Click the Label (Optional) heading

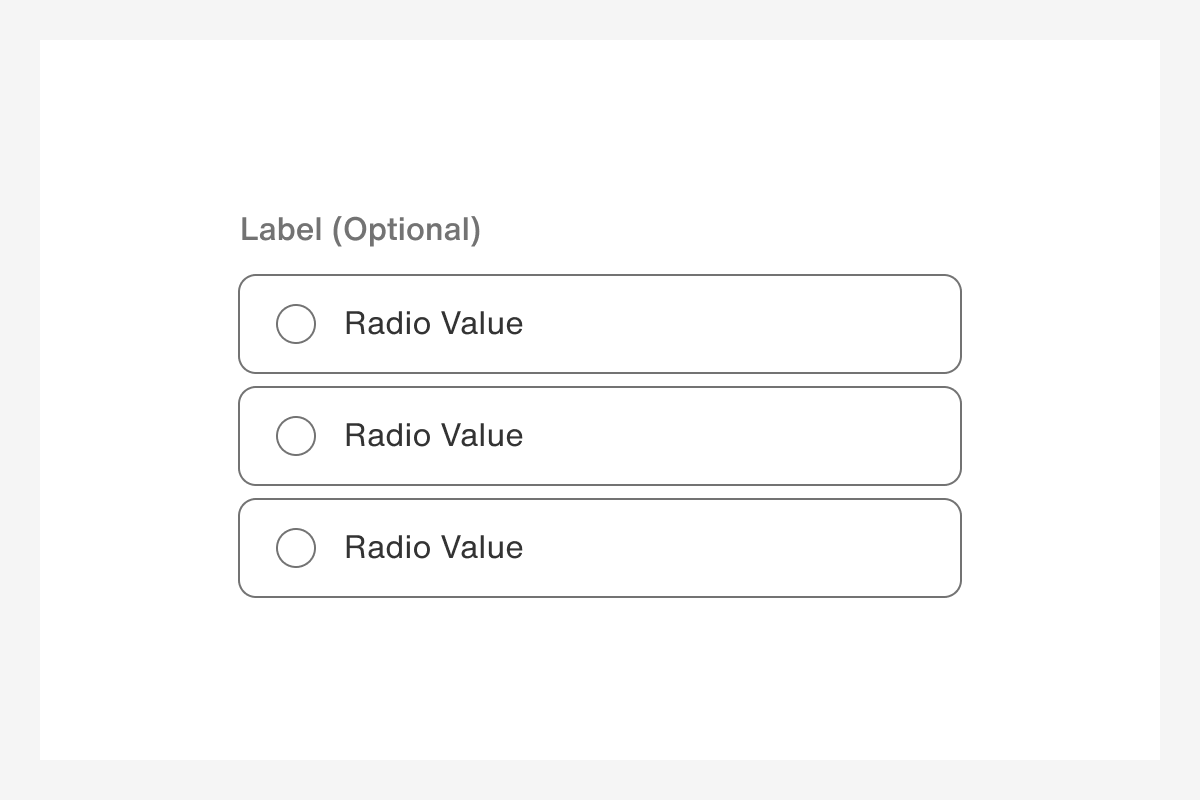pyautogui.click(x=360, y=230)
